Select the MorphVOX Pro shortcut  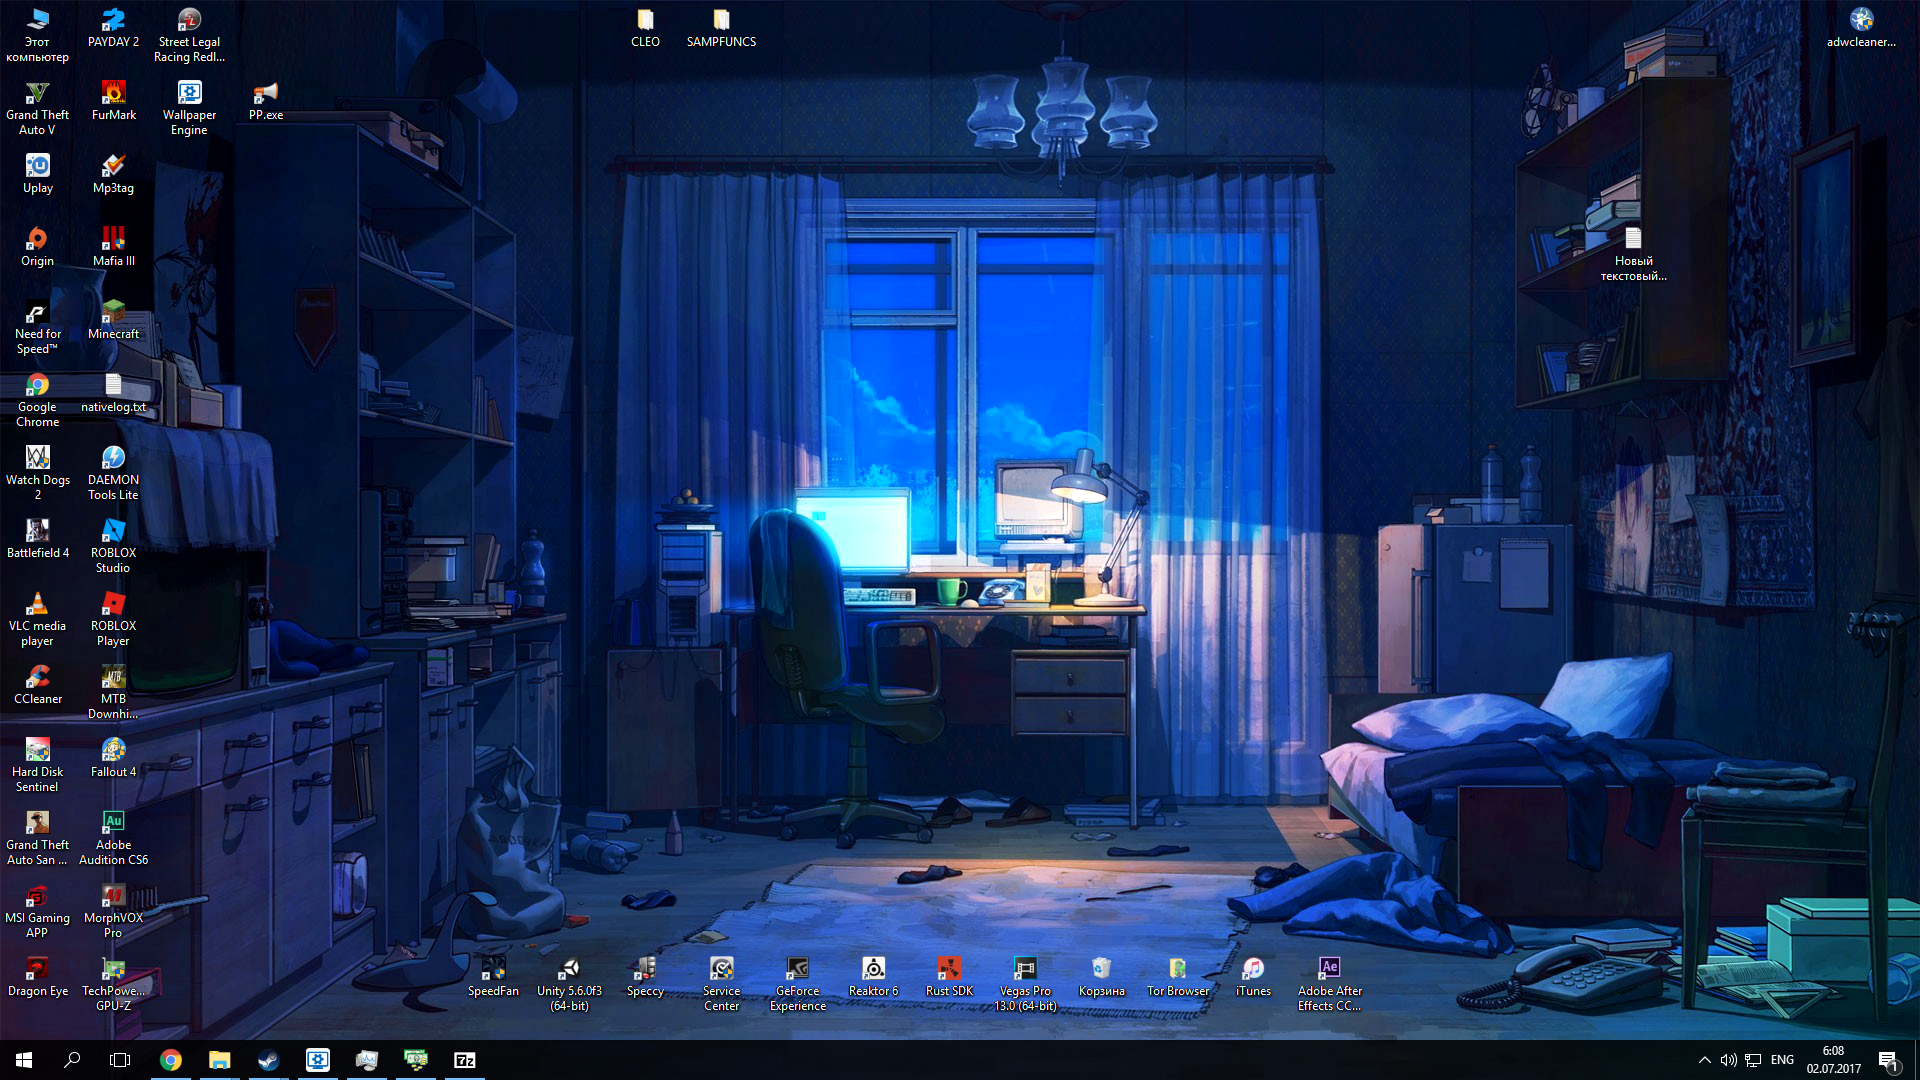113,911
